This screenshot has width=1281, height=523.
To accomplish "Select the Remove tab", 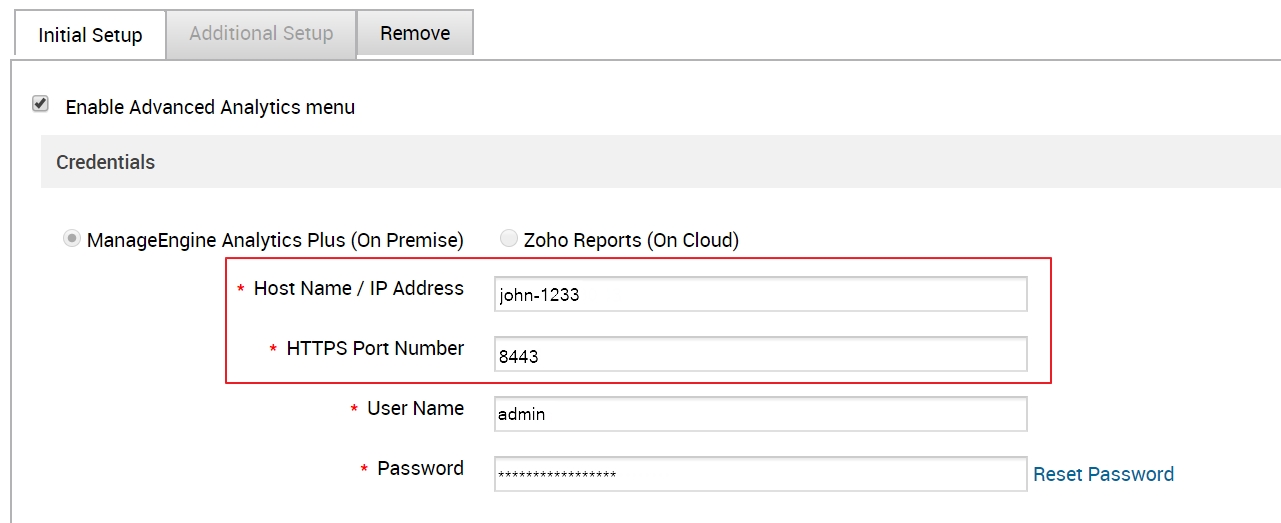I will [415, 33].
